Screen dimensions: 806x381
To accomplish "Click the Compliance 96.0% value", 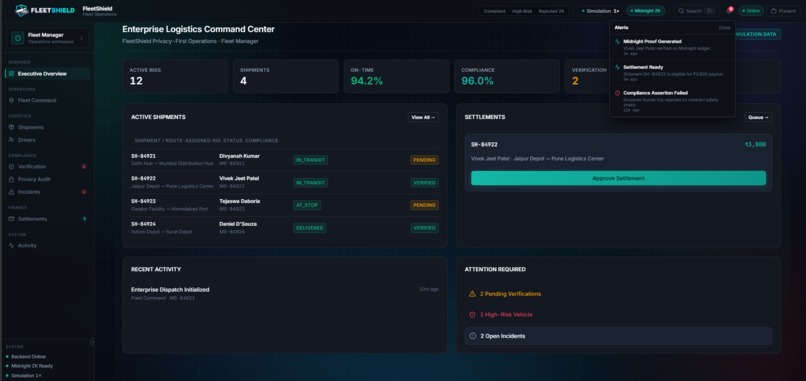I will click(478, 81).
